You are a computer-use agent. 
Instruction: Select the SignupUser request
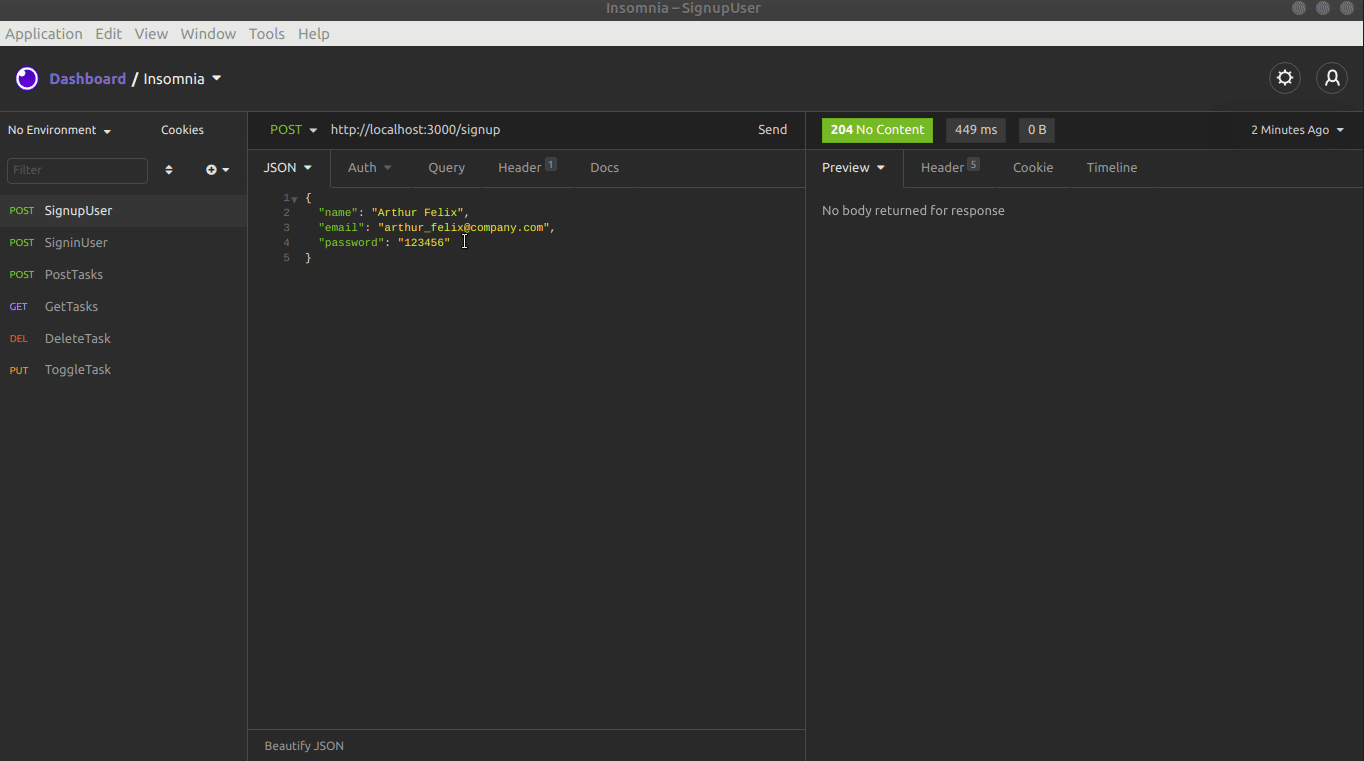pyautogui.click(x=123, y=211)
